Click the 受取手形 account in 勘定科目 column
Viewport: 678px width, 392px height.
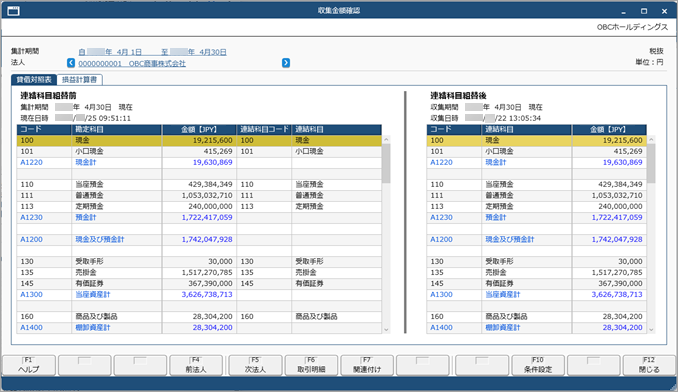tap(90, 261)
